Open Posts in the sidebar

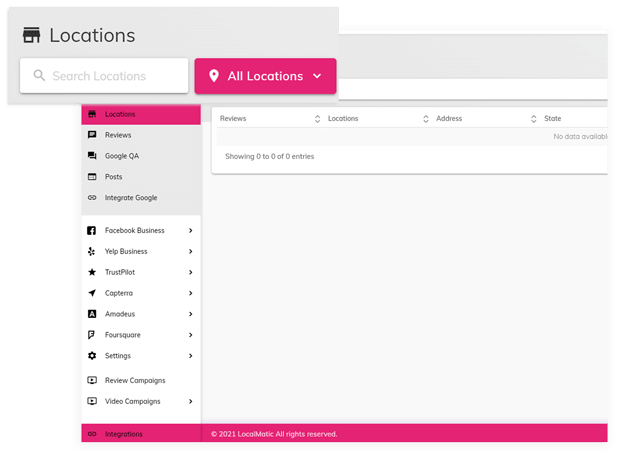pos(141,177)
